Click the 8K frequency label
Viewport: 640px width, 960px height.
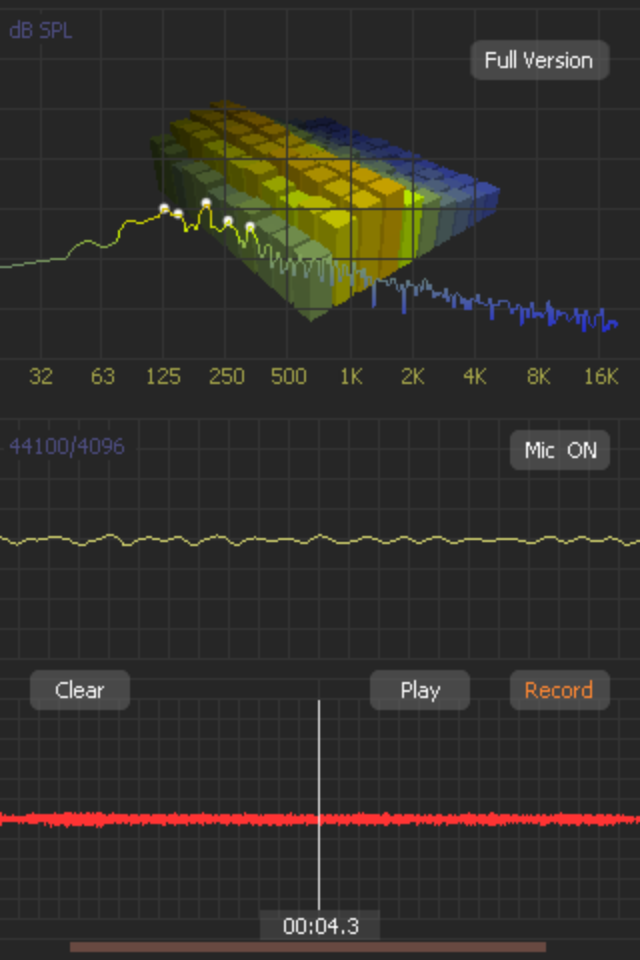[538, 376]
